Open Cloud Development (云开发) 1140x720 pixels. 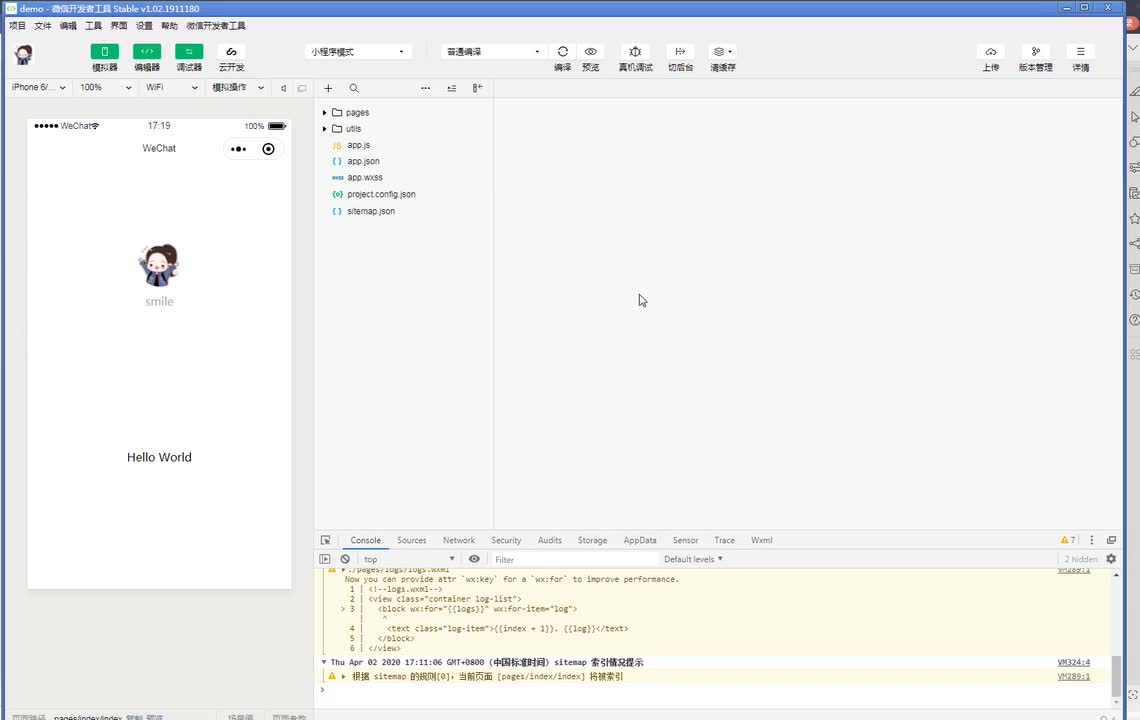[231, 52]
